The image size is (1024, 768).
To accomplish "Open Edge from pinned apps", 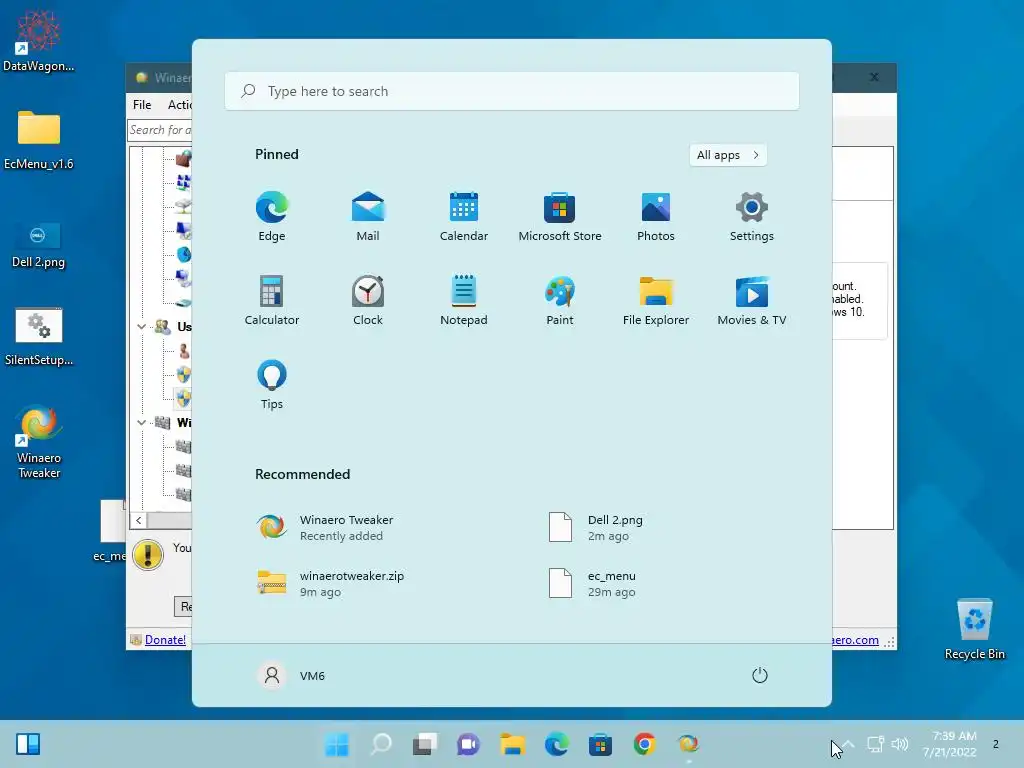I will click(x=272, y=217).
